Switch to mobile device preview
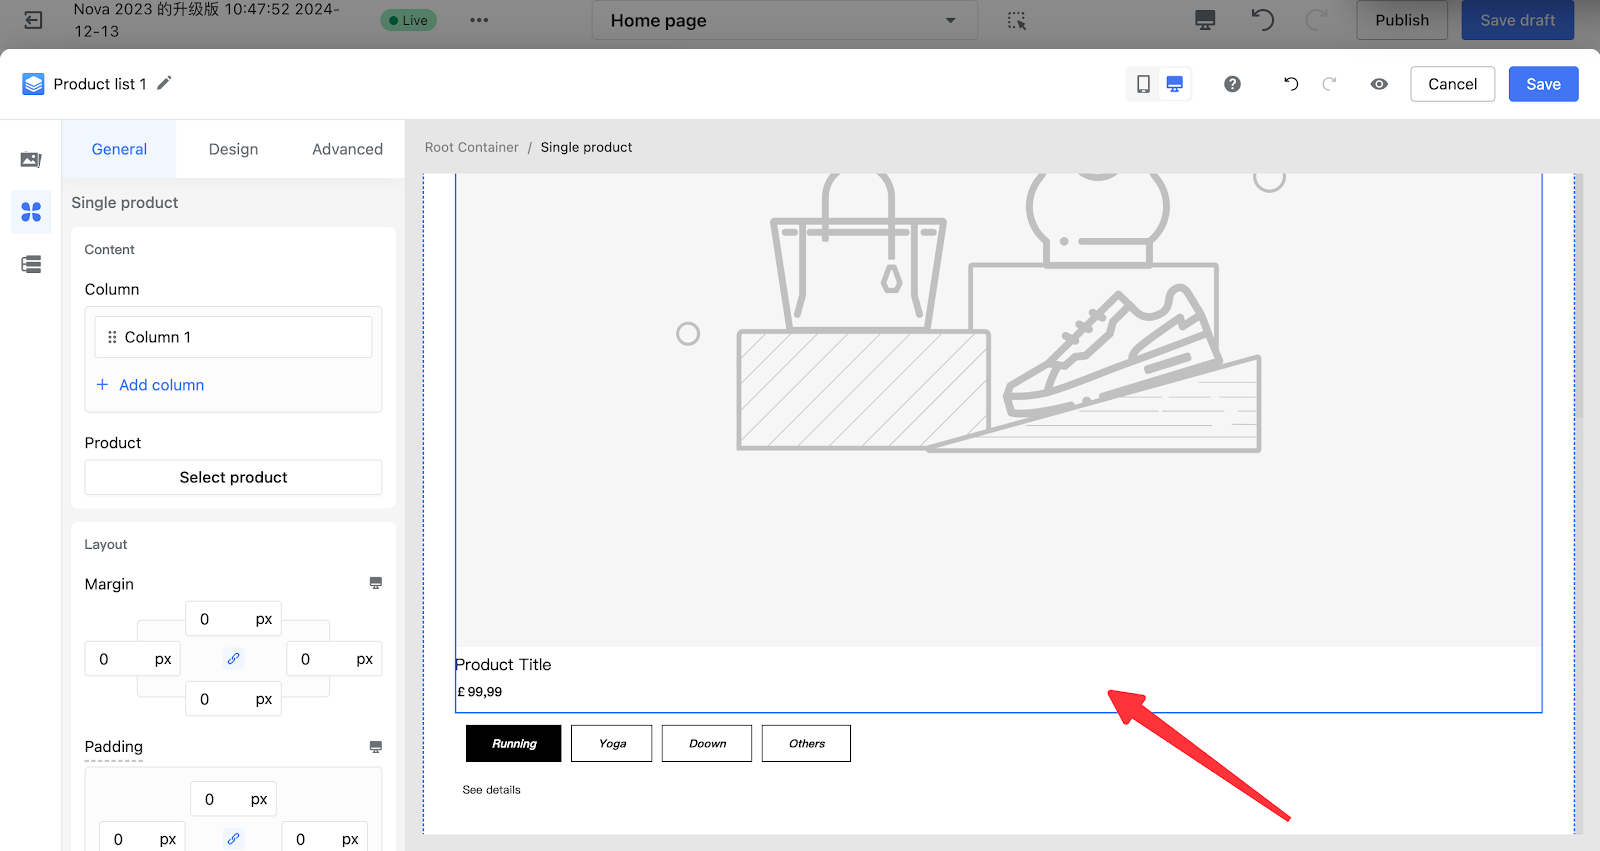The image size is (1600, 851). pyautogui.click(x=1143, y=84)
